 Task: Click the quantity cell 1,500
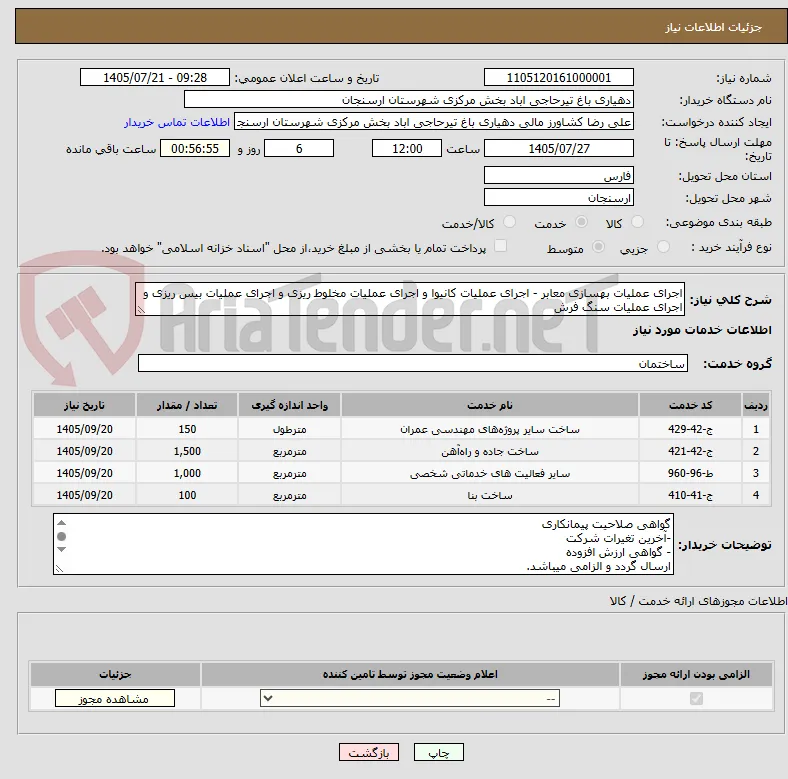pyautogui.click(x=187, y=451)
